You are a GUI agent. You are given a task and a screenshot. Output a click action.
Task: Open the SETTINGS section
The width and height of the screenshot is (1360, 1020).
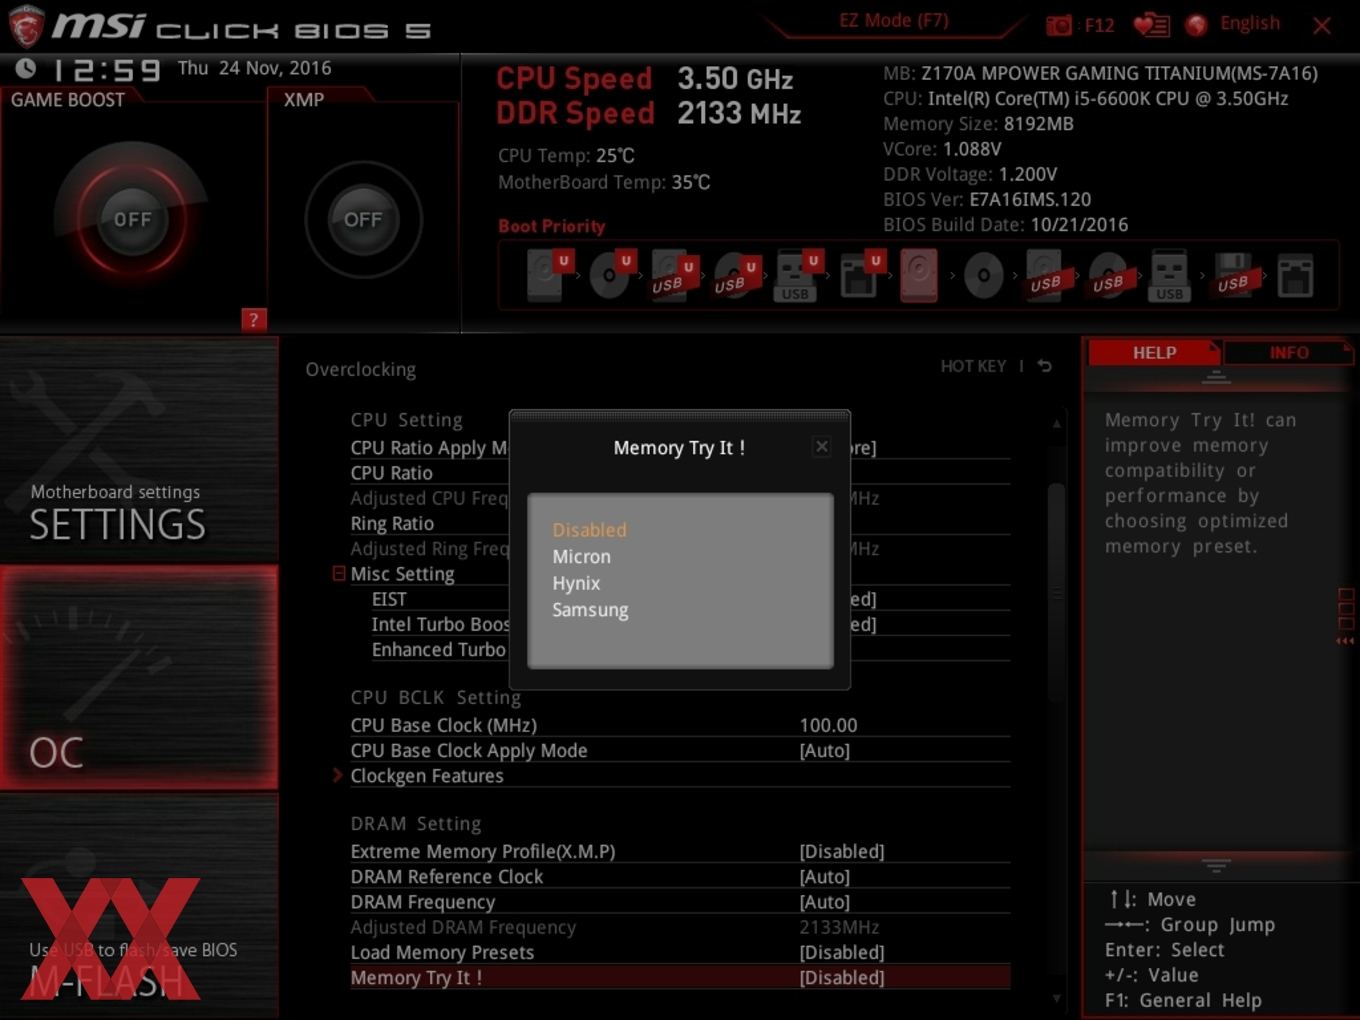(x=139, y=450)
